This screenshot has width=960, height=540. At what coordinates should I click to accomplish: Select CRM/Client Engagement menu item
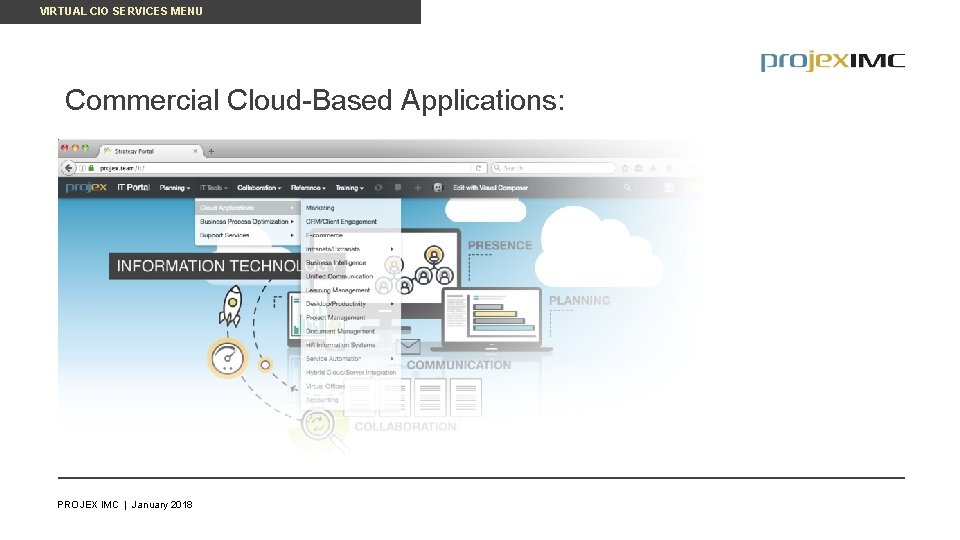[341, 222]
